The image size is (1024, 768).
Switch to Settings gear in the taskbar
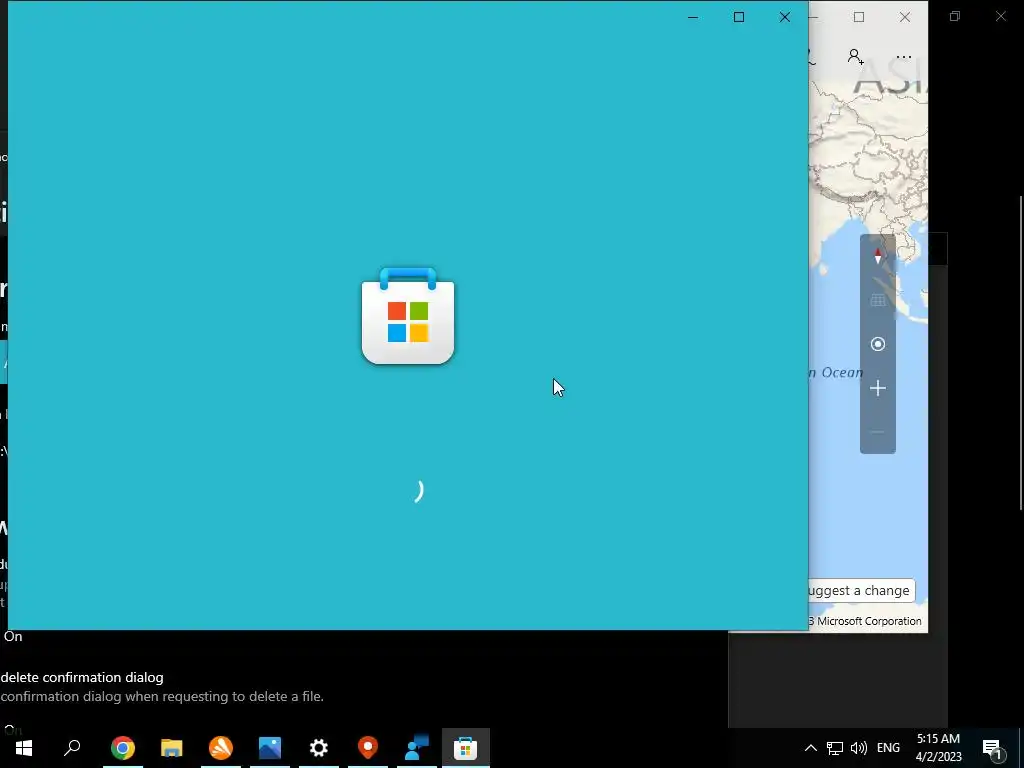click(319, 748)
